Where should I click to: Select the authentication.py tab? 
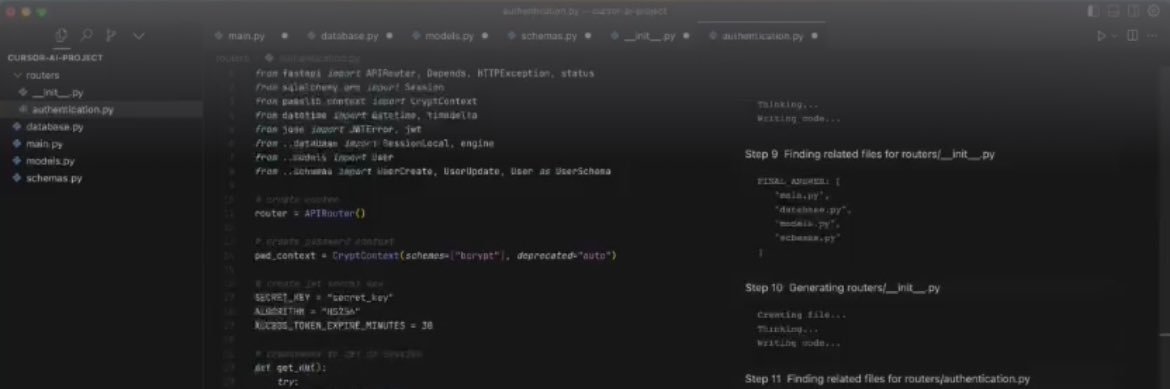(762, 36)
